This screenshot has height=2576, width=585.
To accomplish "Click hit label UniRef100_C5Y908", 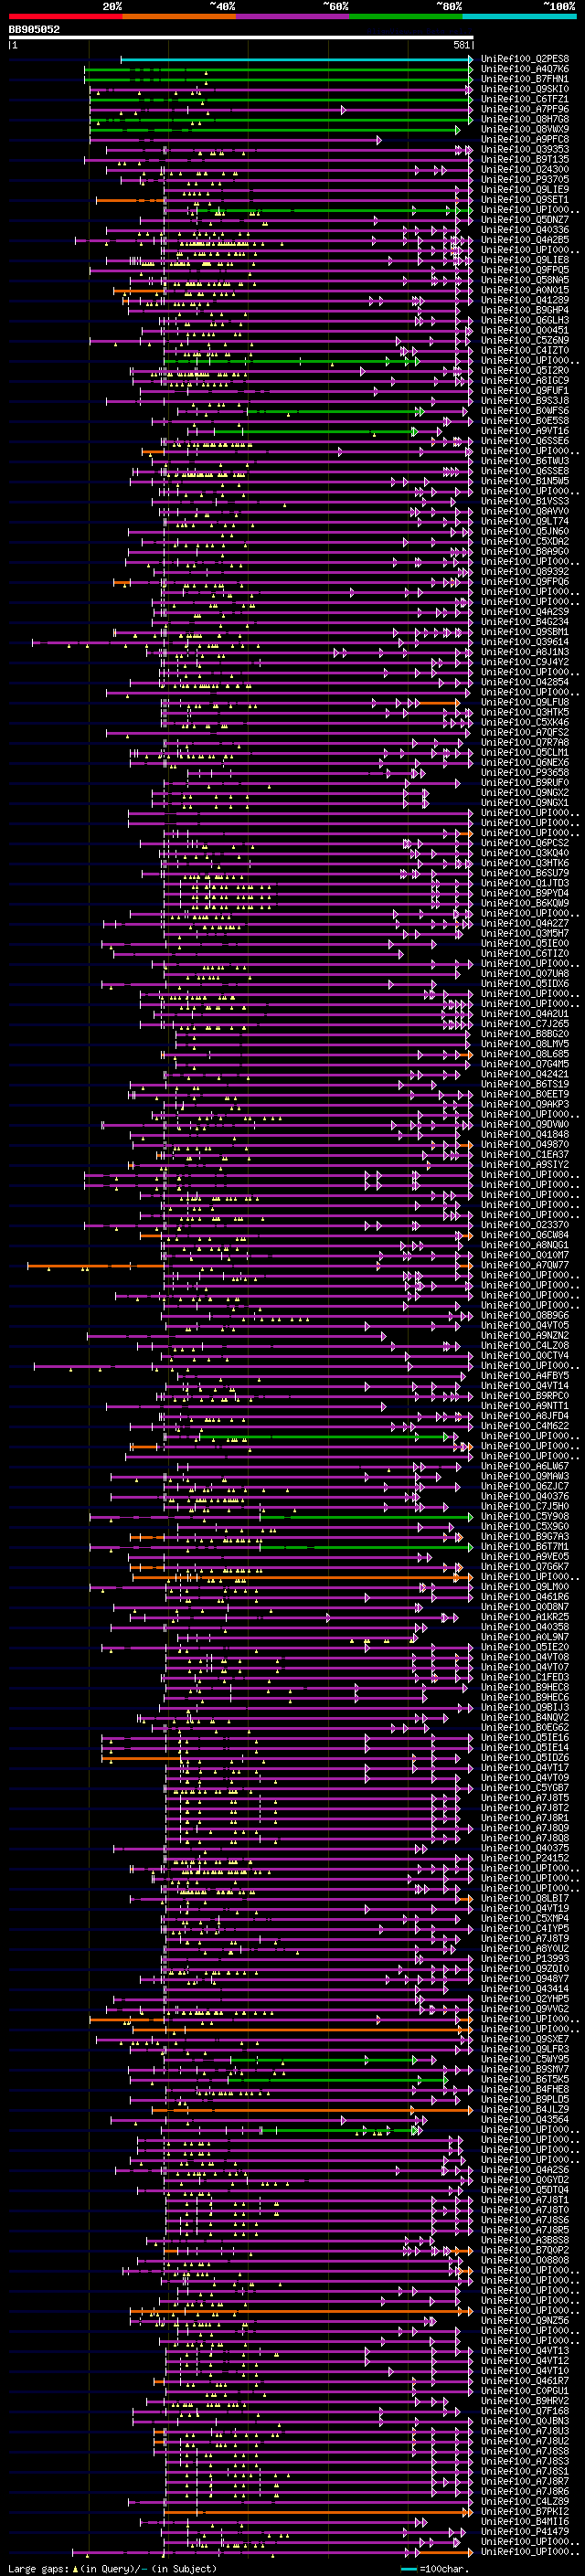I will pyautogui.click(x=525, y=1516).
